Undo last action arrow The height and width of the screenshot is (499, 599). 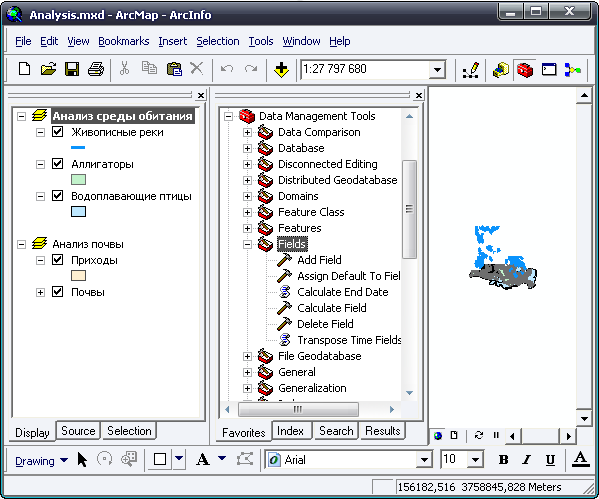227,69
